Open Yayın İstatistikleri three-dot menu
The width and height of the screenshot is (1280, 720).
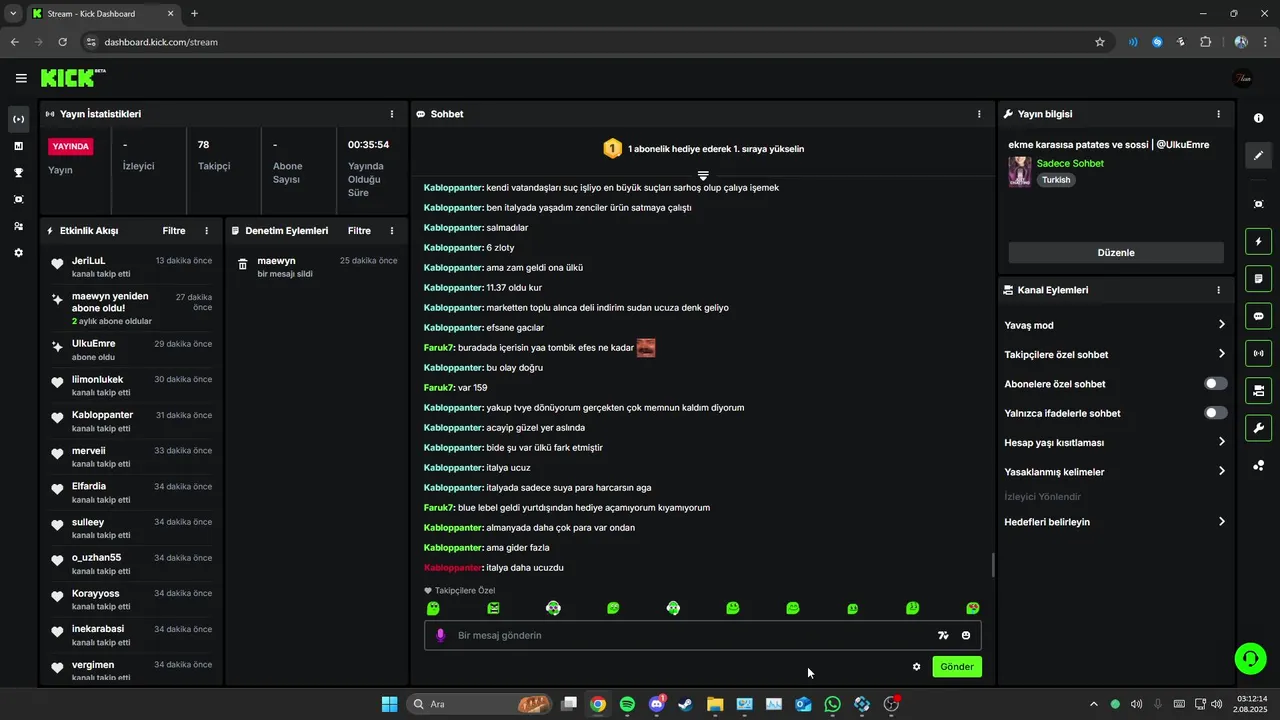pos(392,114)
